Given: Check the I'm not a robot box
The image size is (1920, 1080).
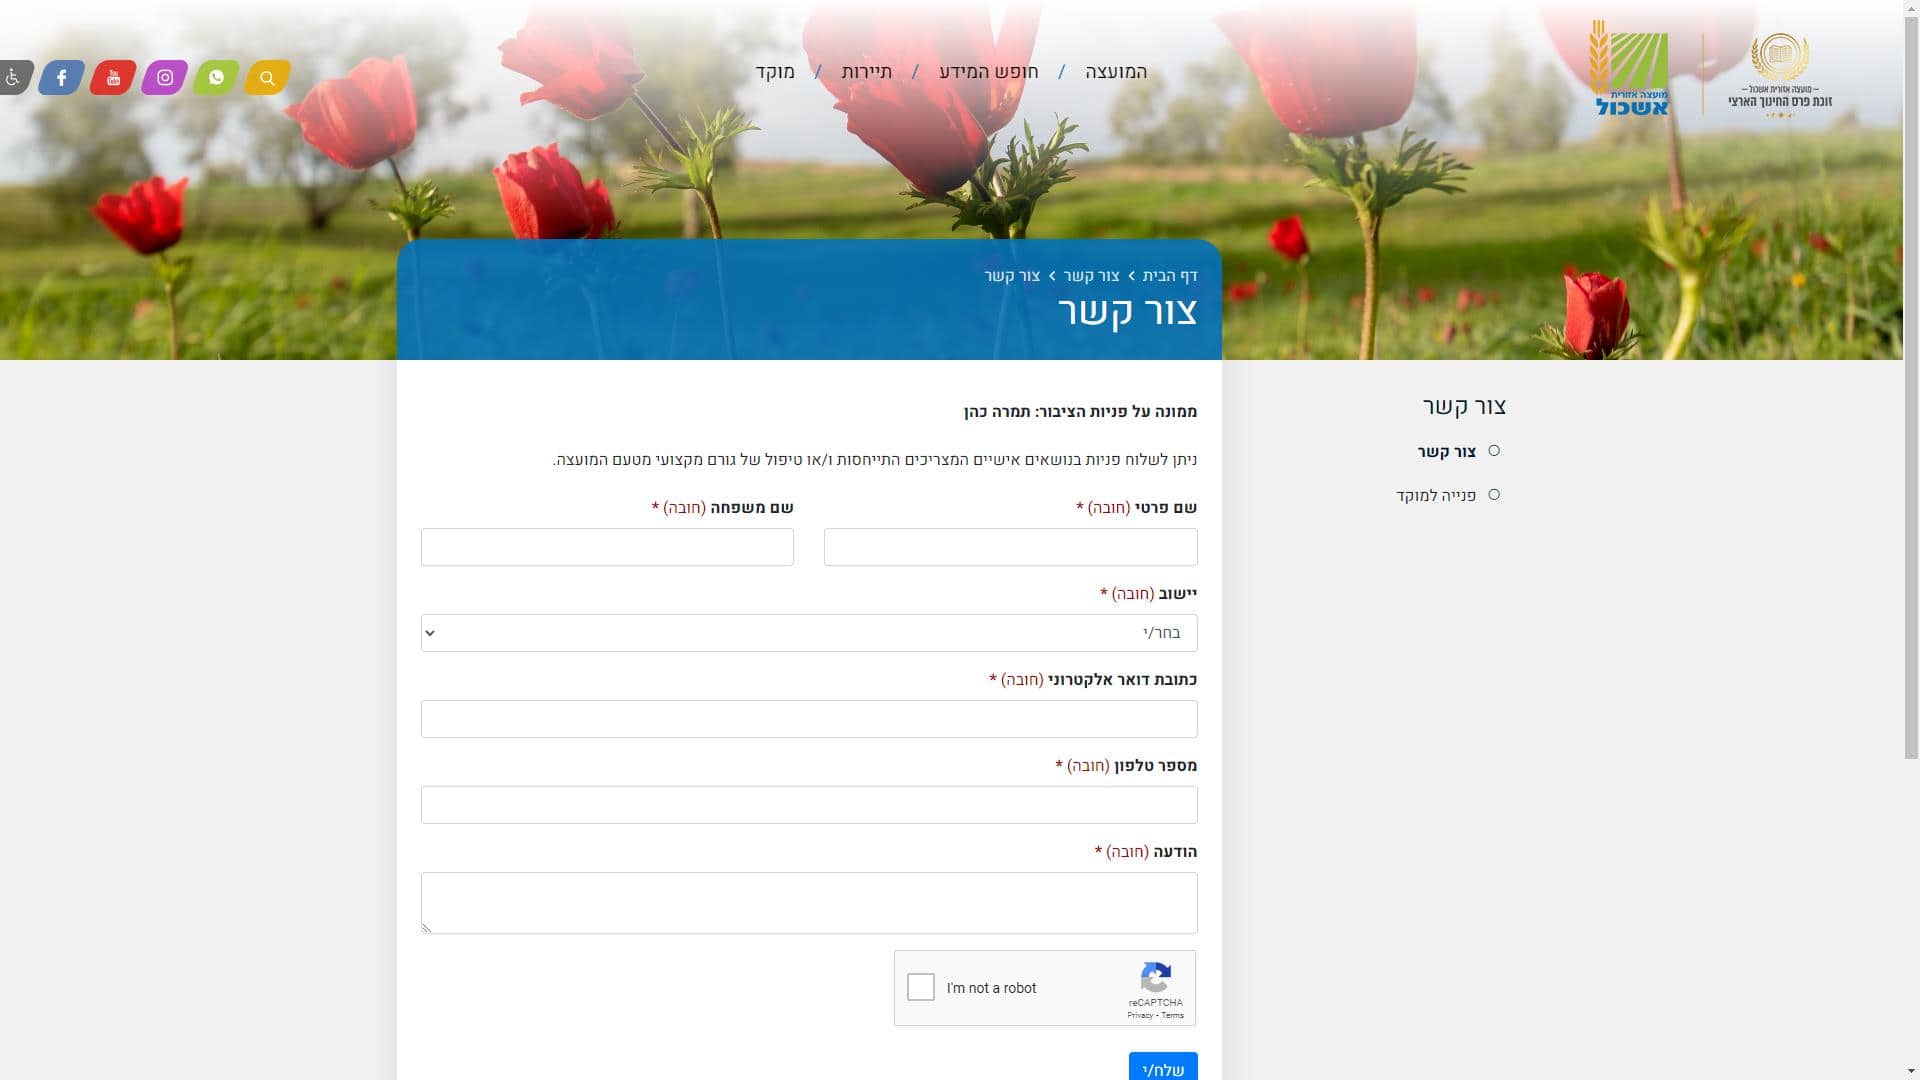Looking at the screenshot, I should point(920,987).
